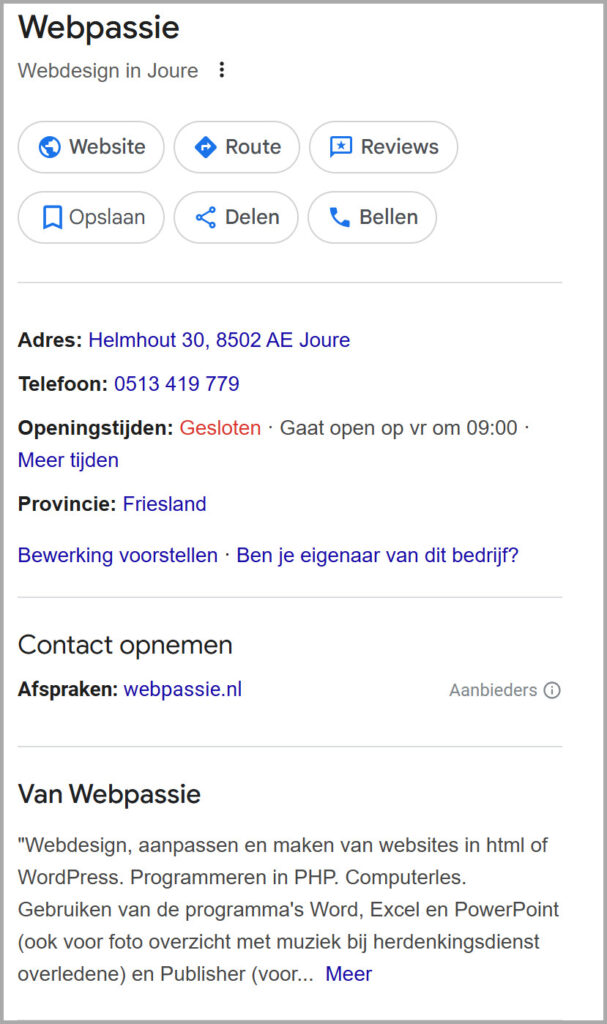Click the info icon beside Aanbieders
Screen dimensions: 607x1024
552,690
